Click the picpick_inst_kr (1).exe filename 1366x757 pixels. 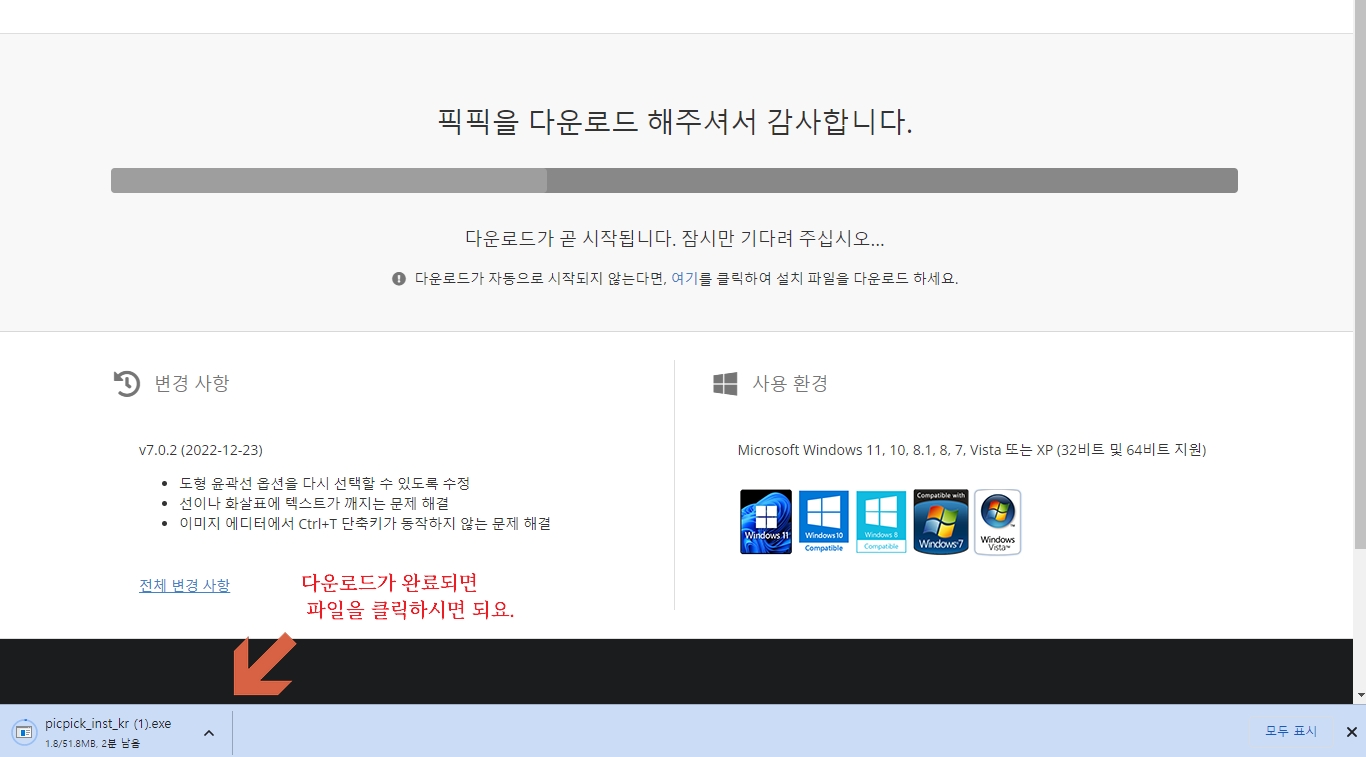tap(108, 724)
